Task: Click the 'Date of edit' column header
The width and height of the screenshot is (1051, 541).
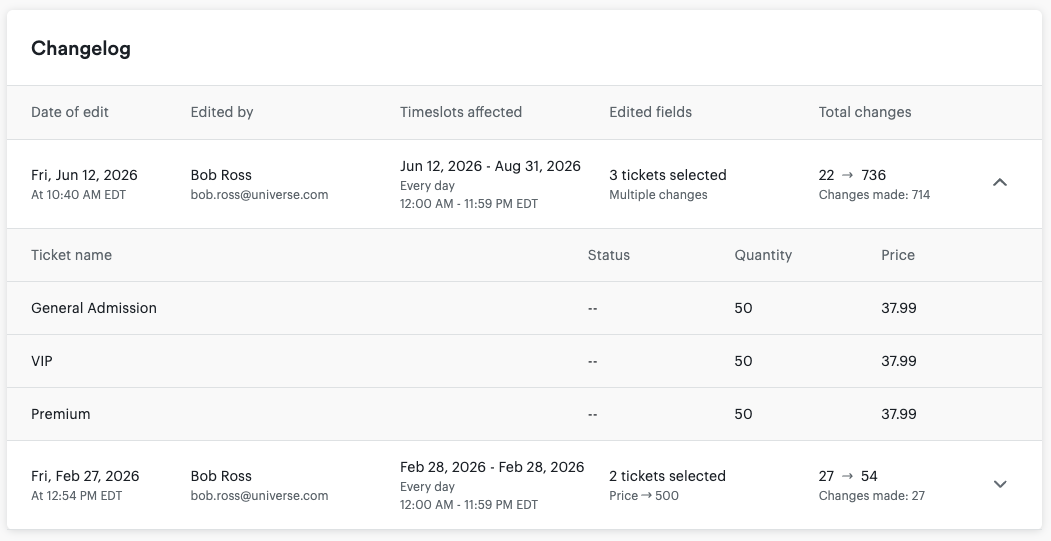Action: click(x=70, y=112)
